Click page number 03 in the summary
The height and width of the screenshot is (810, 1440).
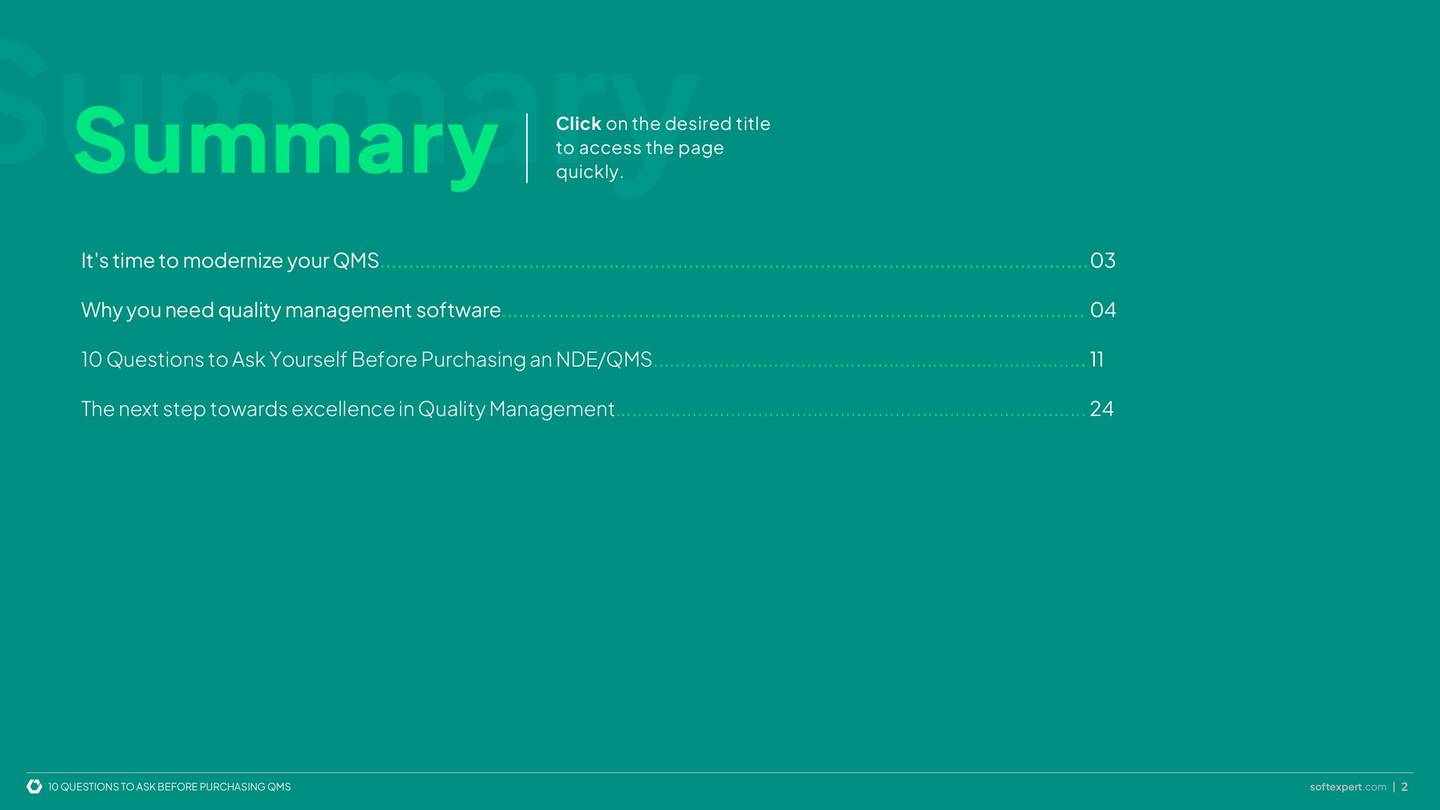tap(1102, 261)
